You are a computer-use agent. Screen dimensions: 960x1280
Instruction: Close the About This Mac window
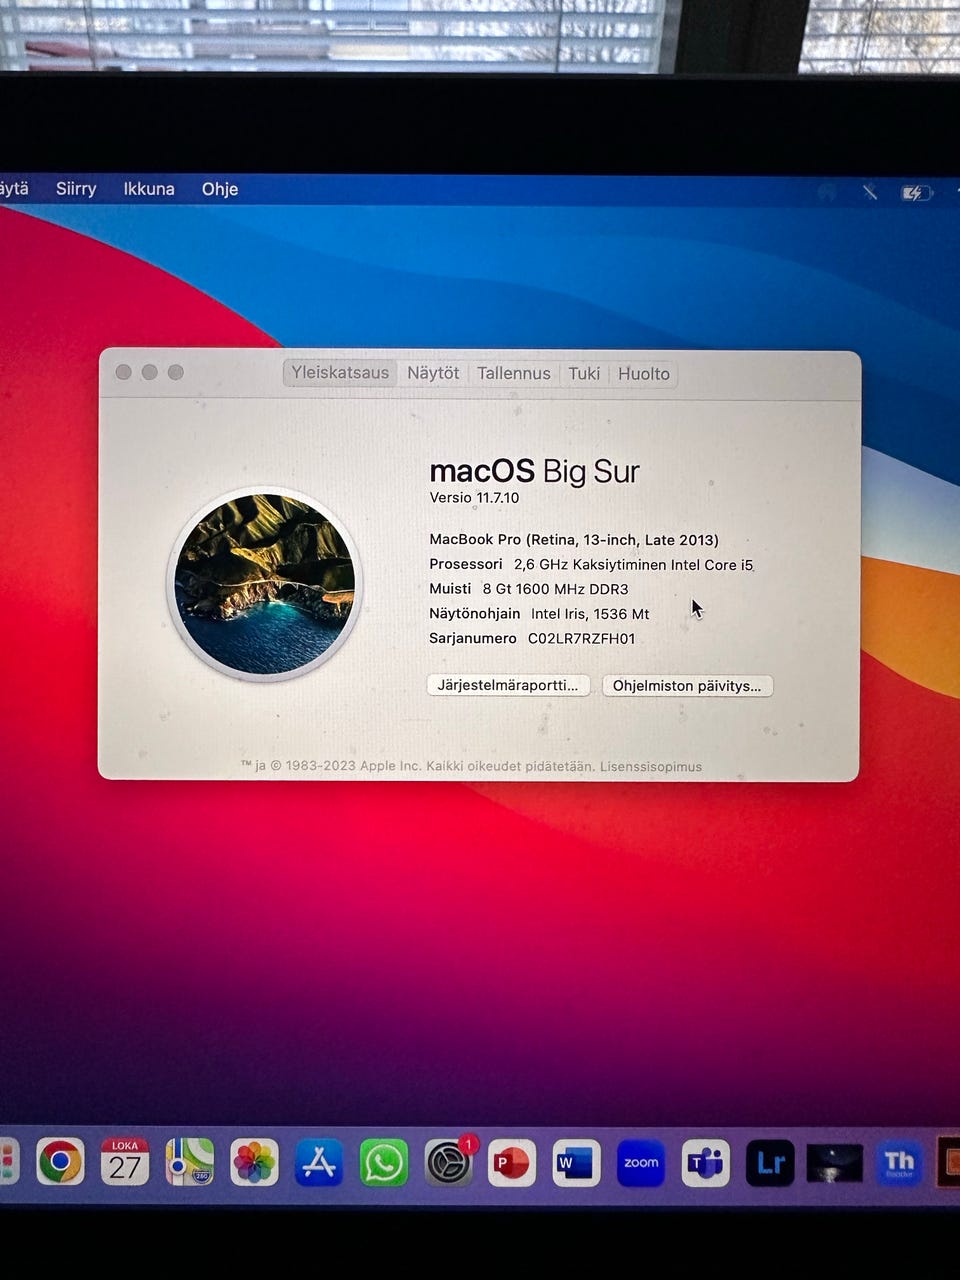point(123,372)
